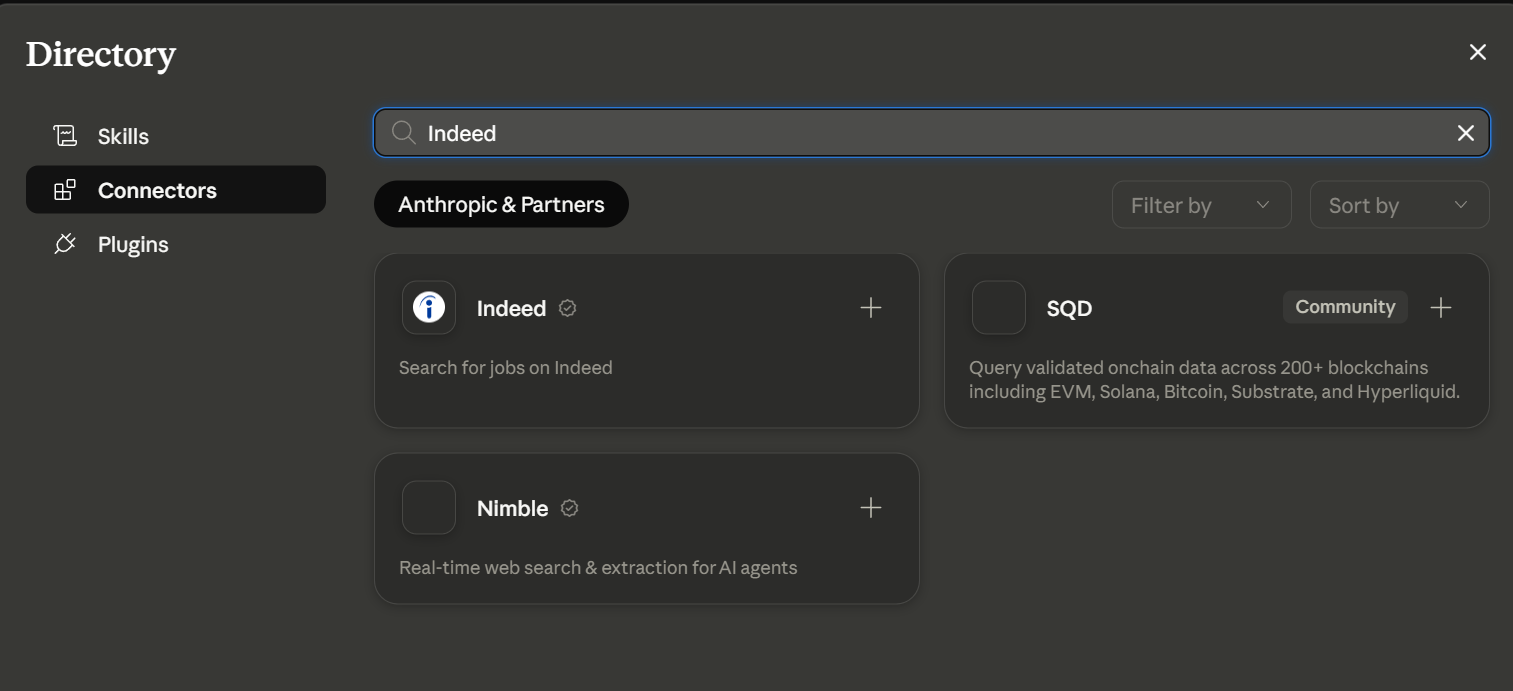Select the Connectors section
The image size is (1513, 691).
coord(176,190)
